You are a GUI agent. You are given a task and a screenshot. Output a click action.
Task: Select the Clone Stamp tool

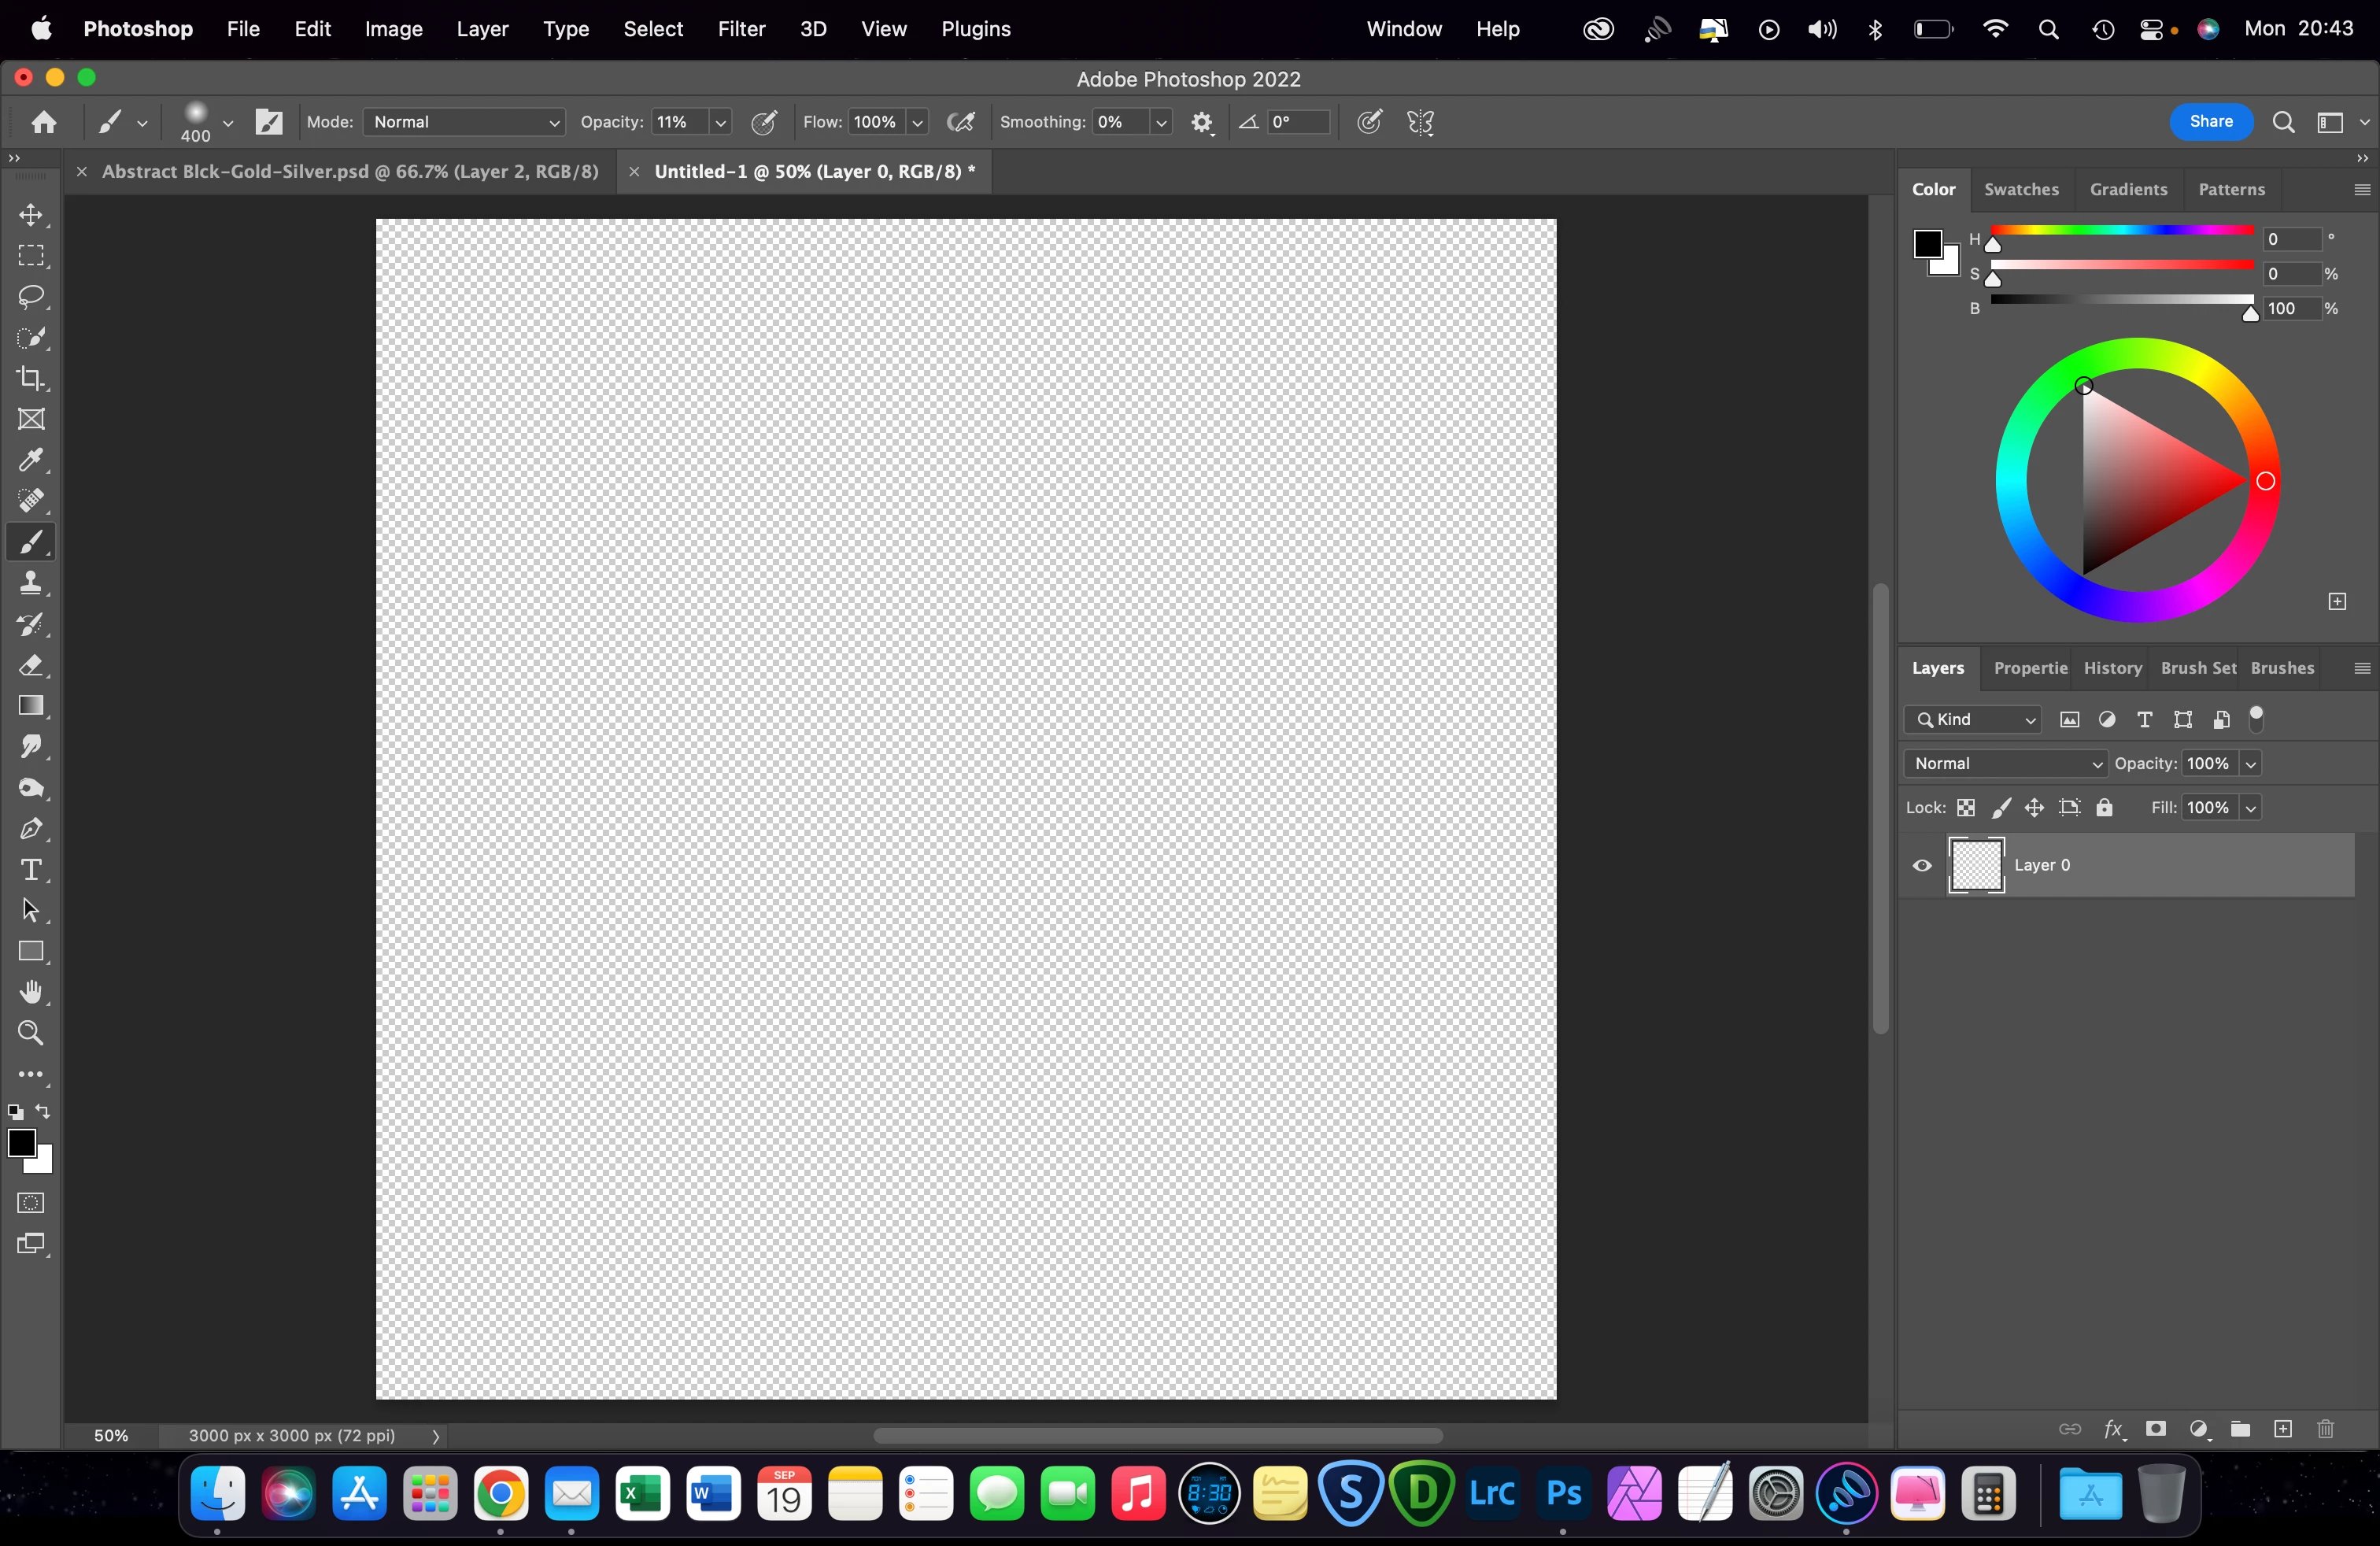(31, 583)
